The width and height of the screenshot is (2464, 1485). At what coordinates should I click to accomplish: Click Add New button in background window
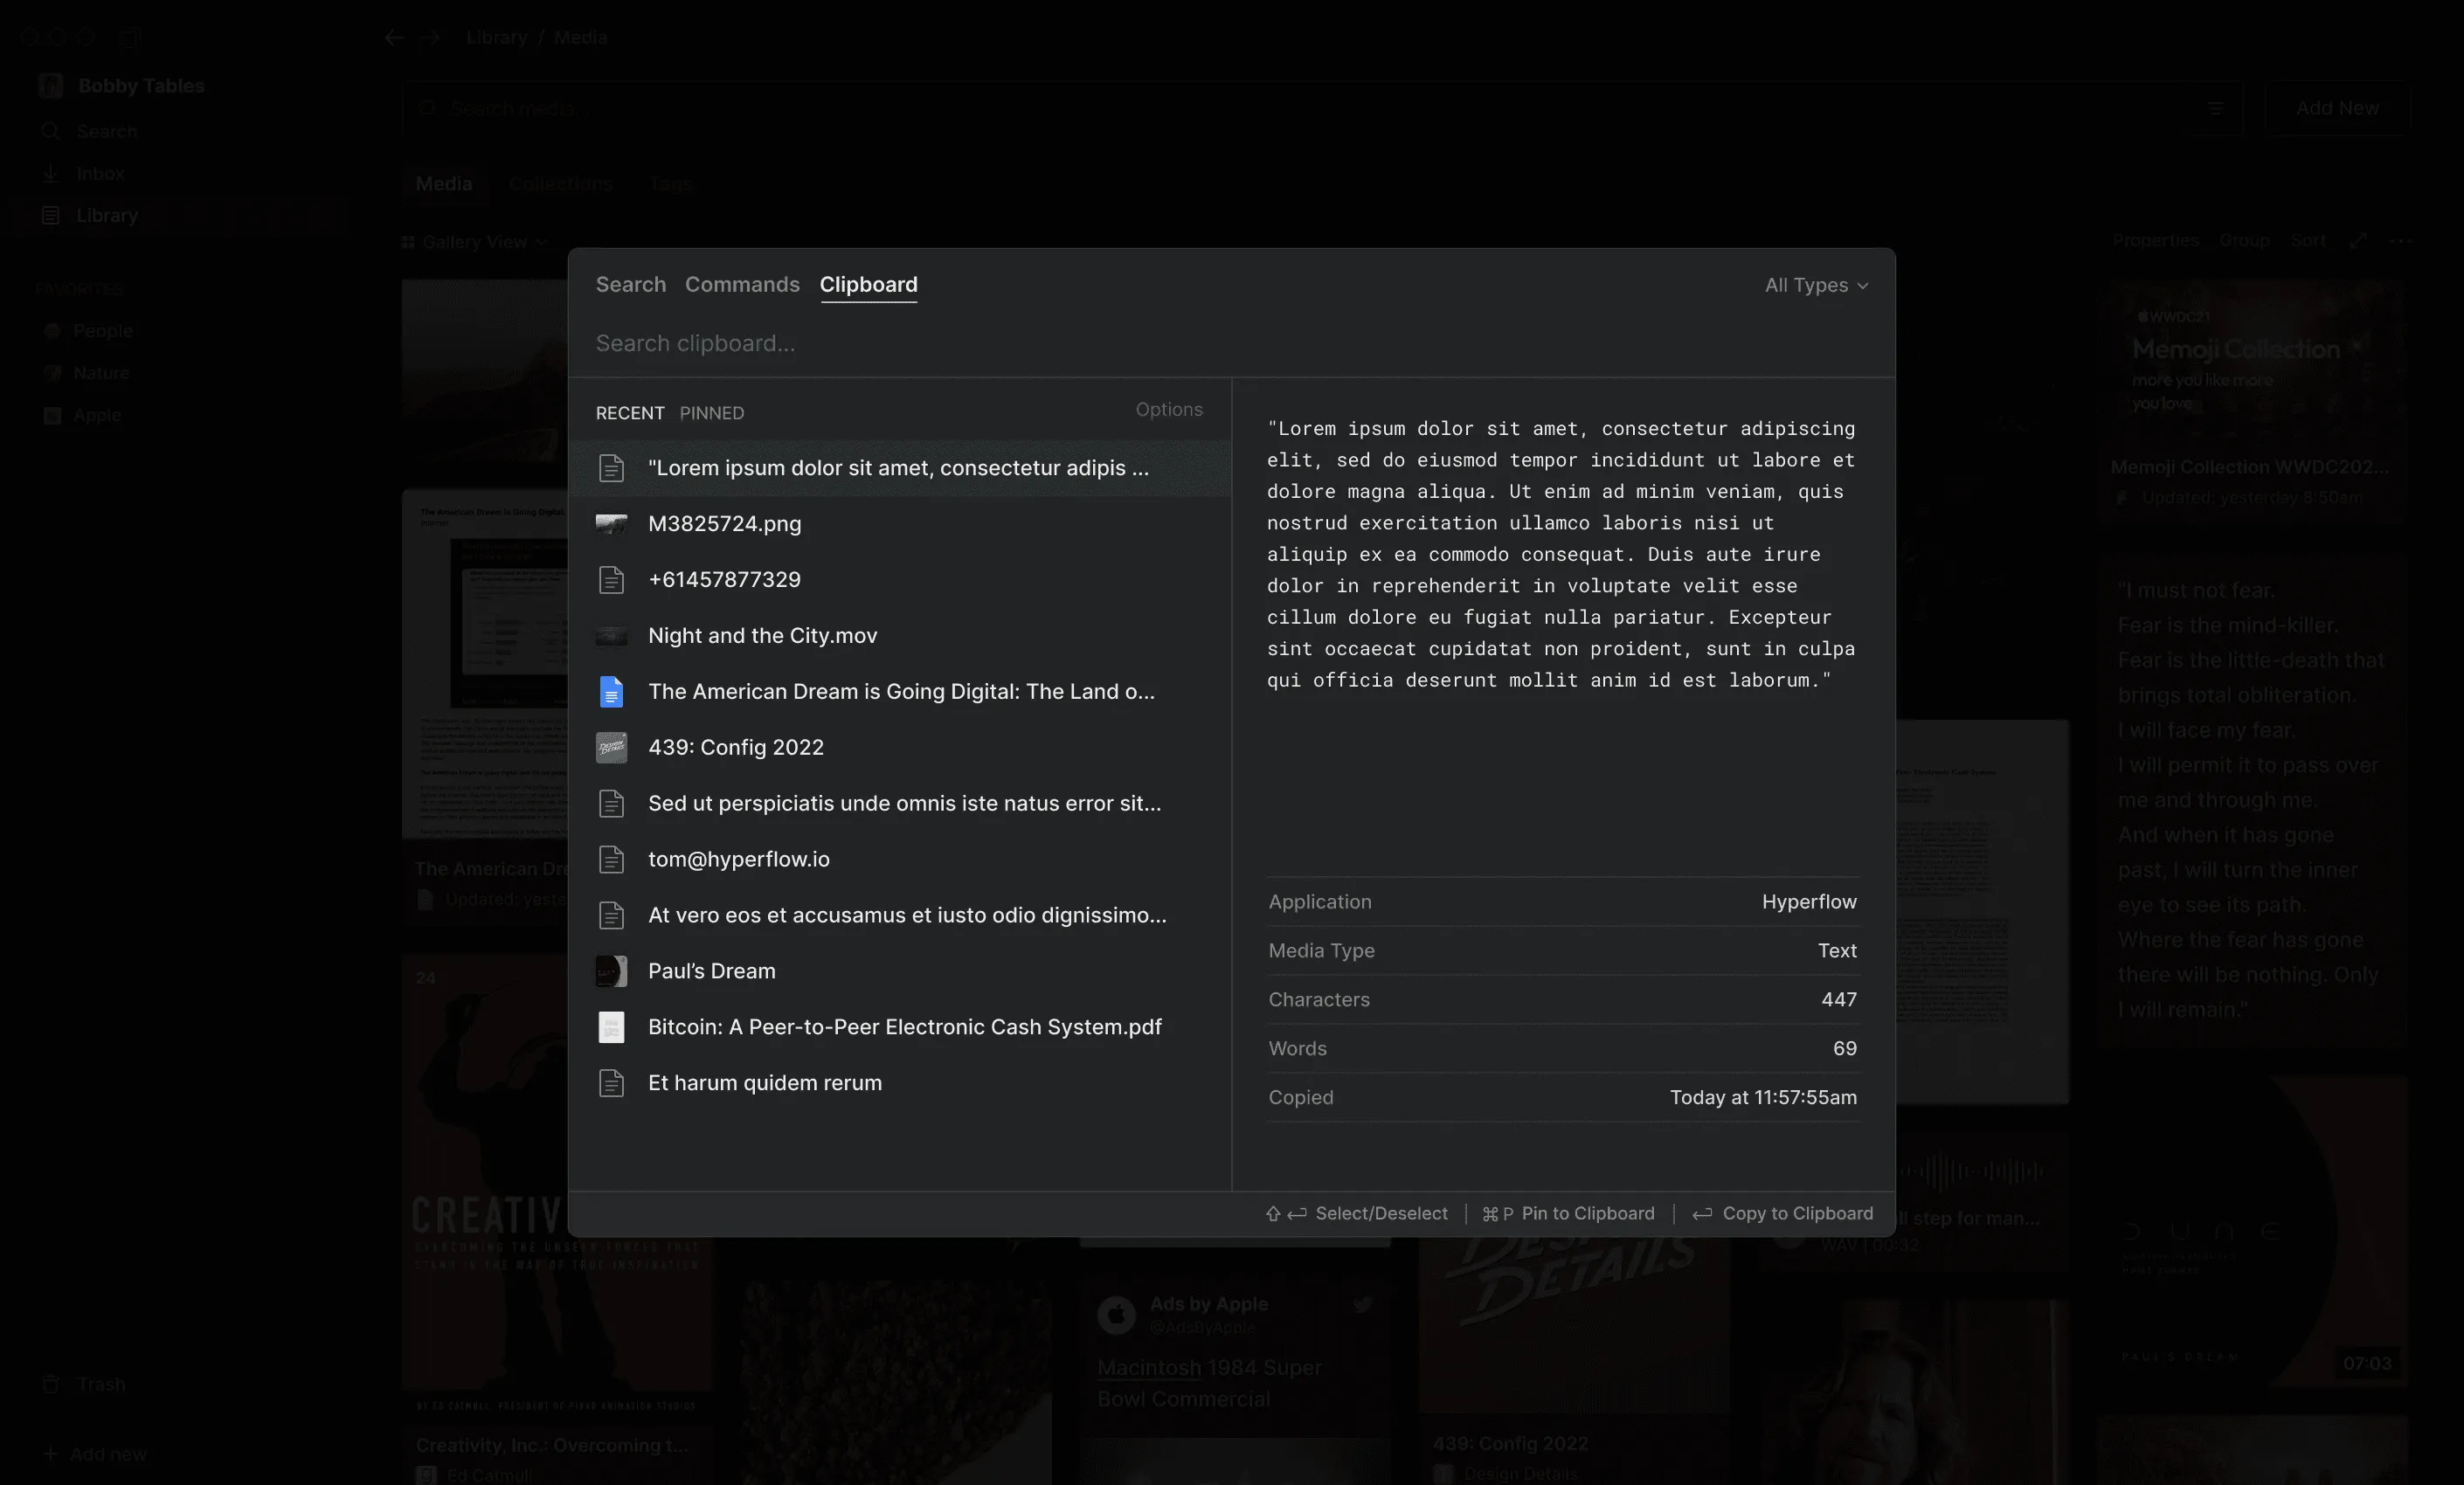[2337, 108]
